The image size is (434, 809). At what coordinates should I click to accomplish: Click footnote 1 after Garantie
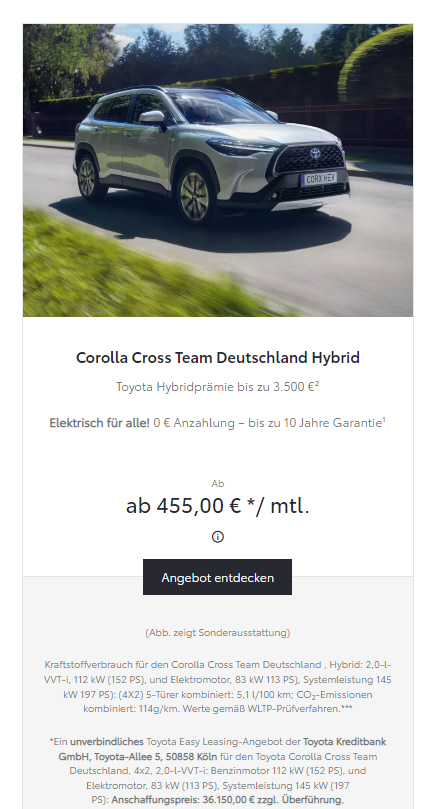click(x=384, y=419)
